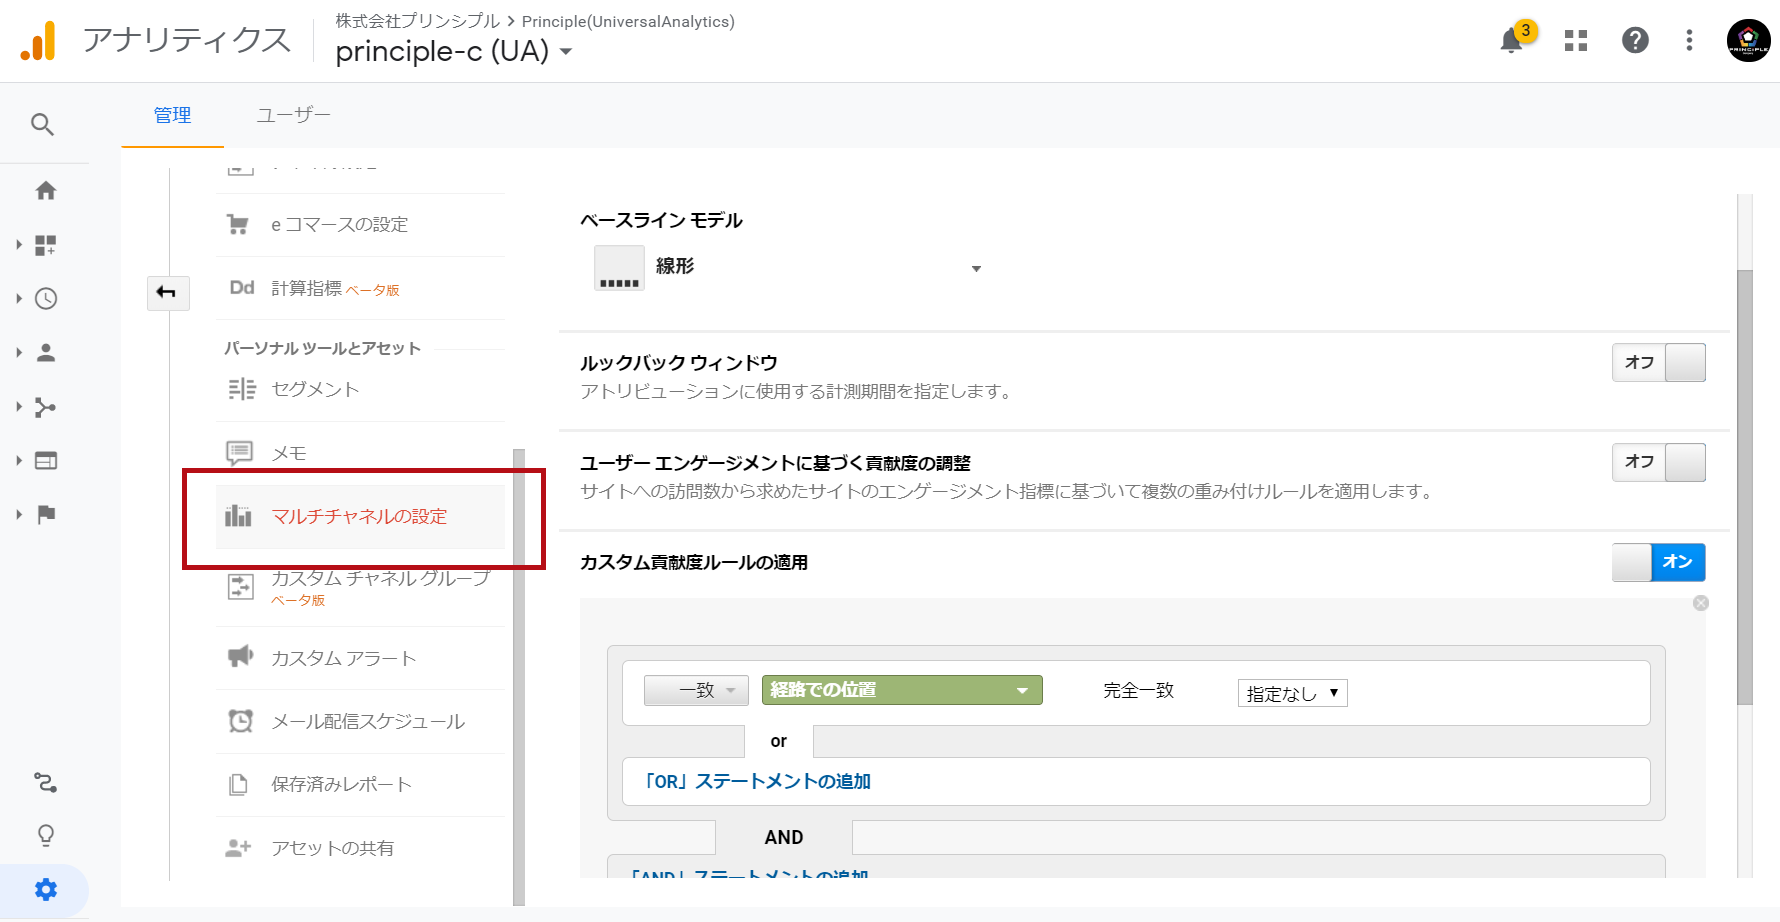Click the search magnifier icon in sidebar
This screenshot has height=922, width=1780.
[x=42, y=125]
